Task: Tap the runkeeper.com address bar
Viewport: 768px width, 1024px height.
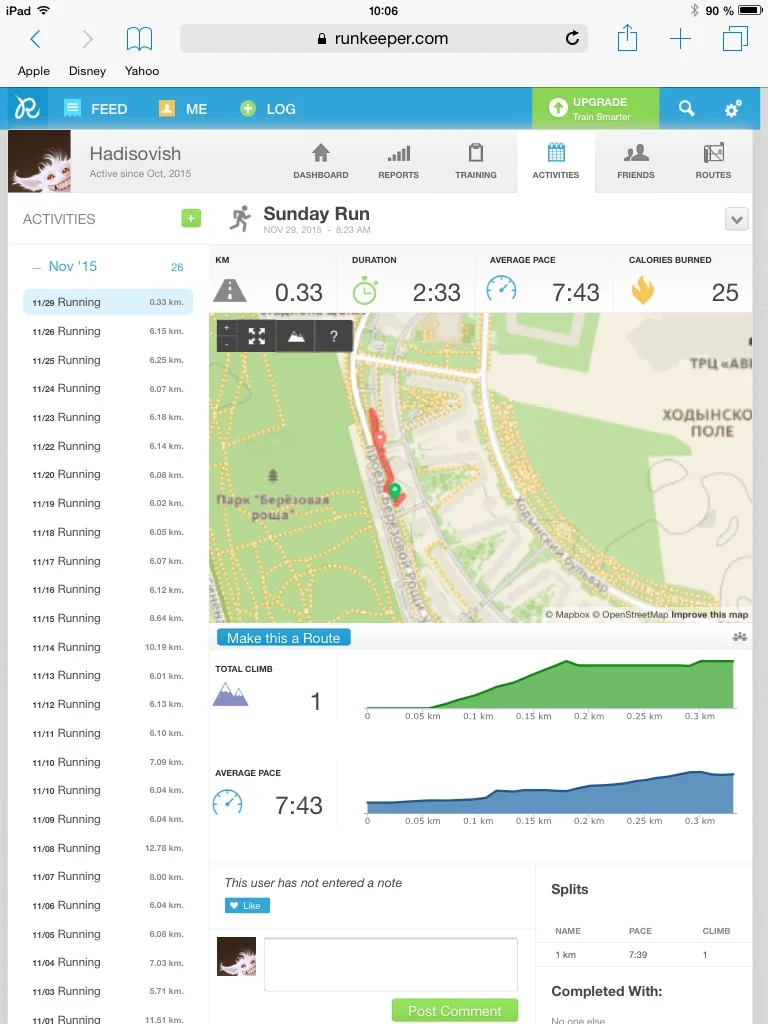Action: click(383, 39)
